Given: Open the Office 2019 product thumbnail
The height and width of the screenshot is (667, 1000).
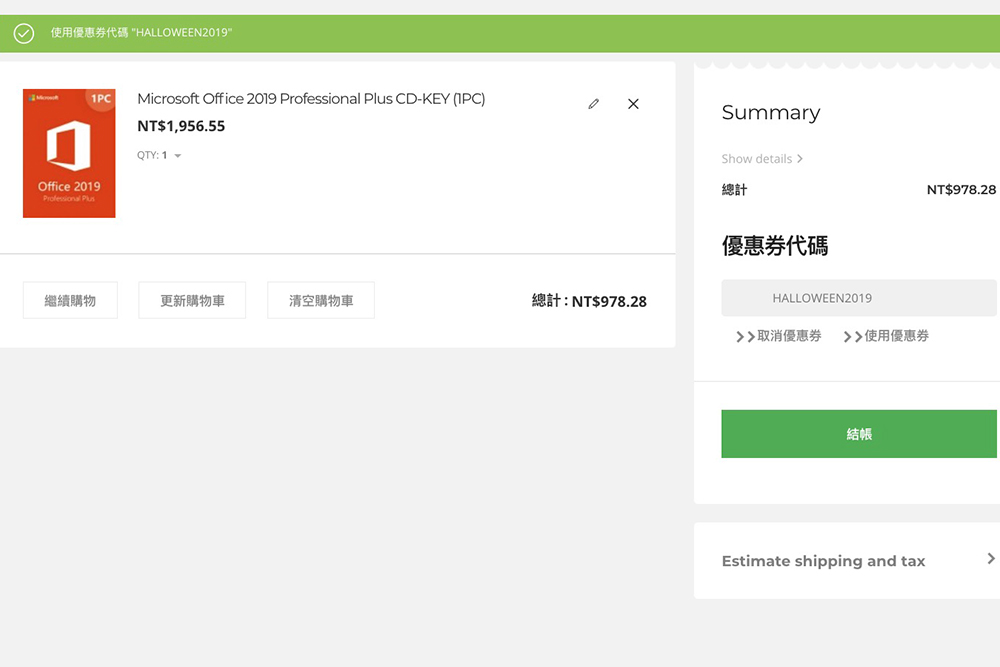Looking at the screenshot, I should [x=69, y=153].
